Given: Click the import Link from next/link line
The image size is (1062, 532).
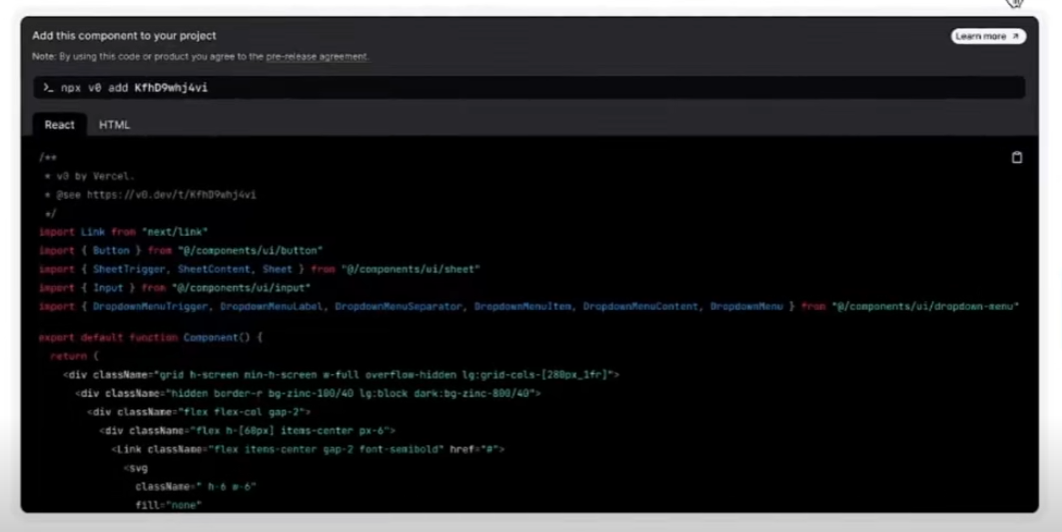Looking at the screenshot, I should 123,232.
